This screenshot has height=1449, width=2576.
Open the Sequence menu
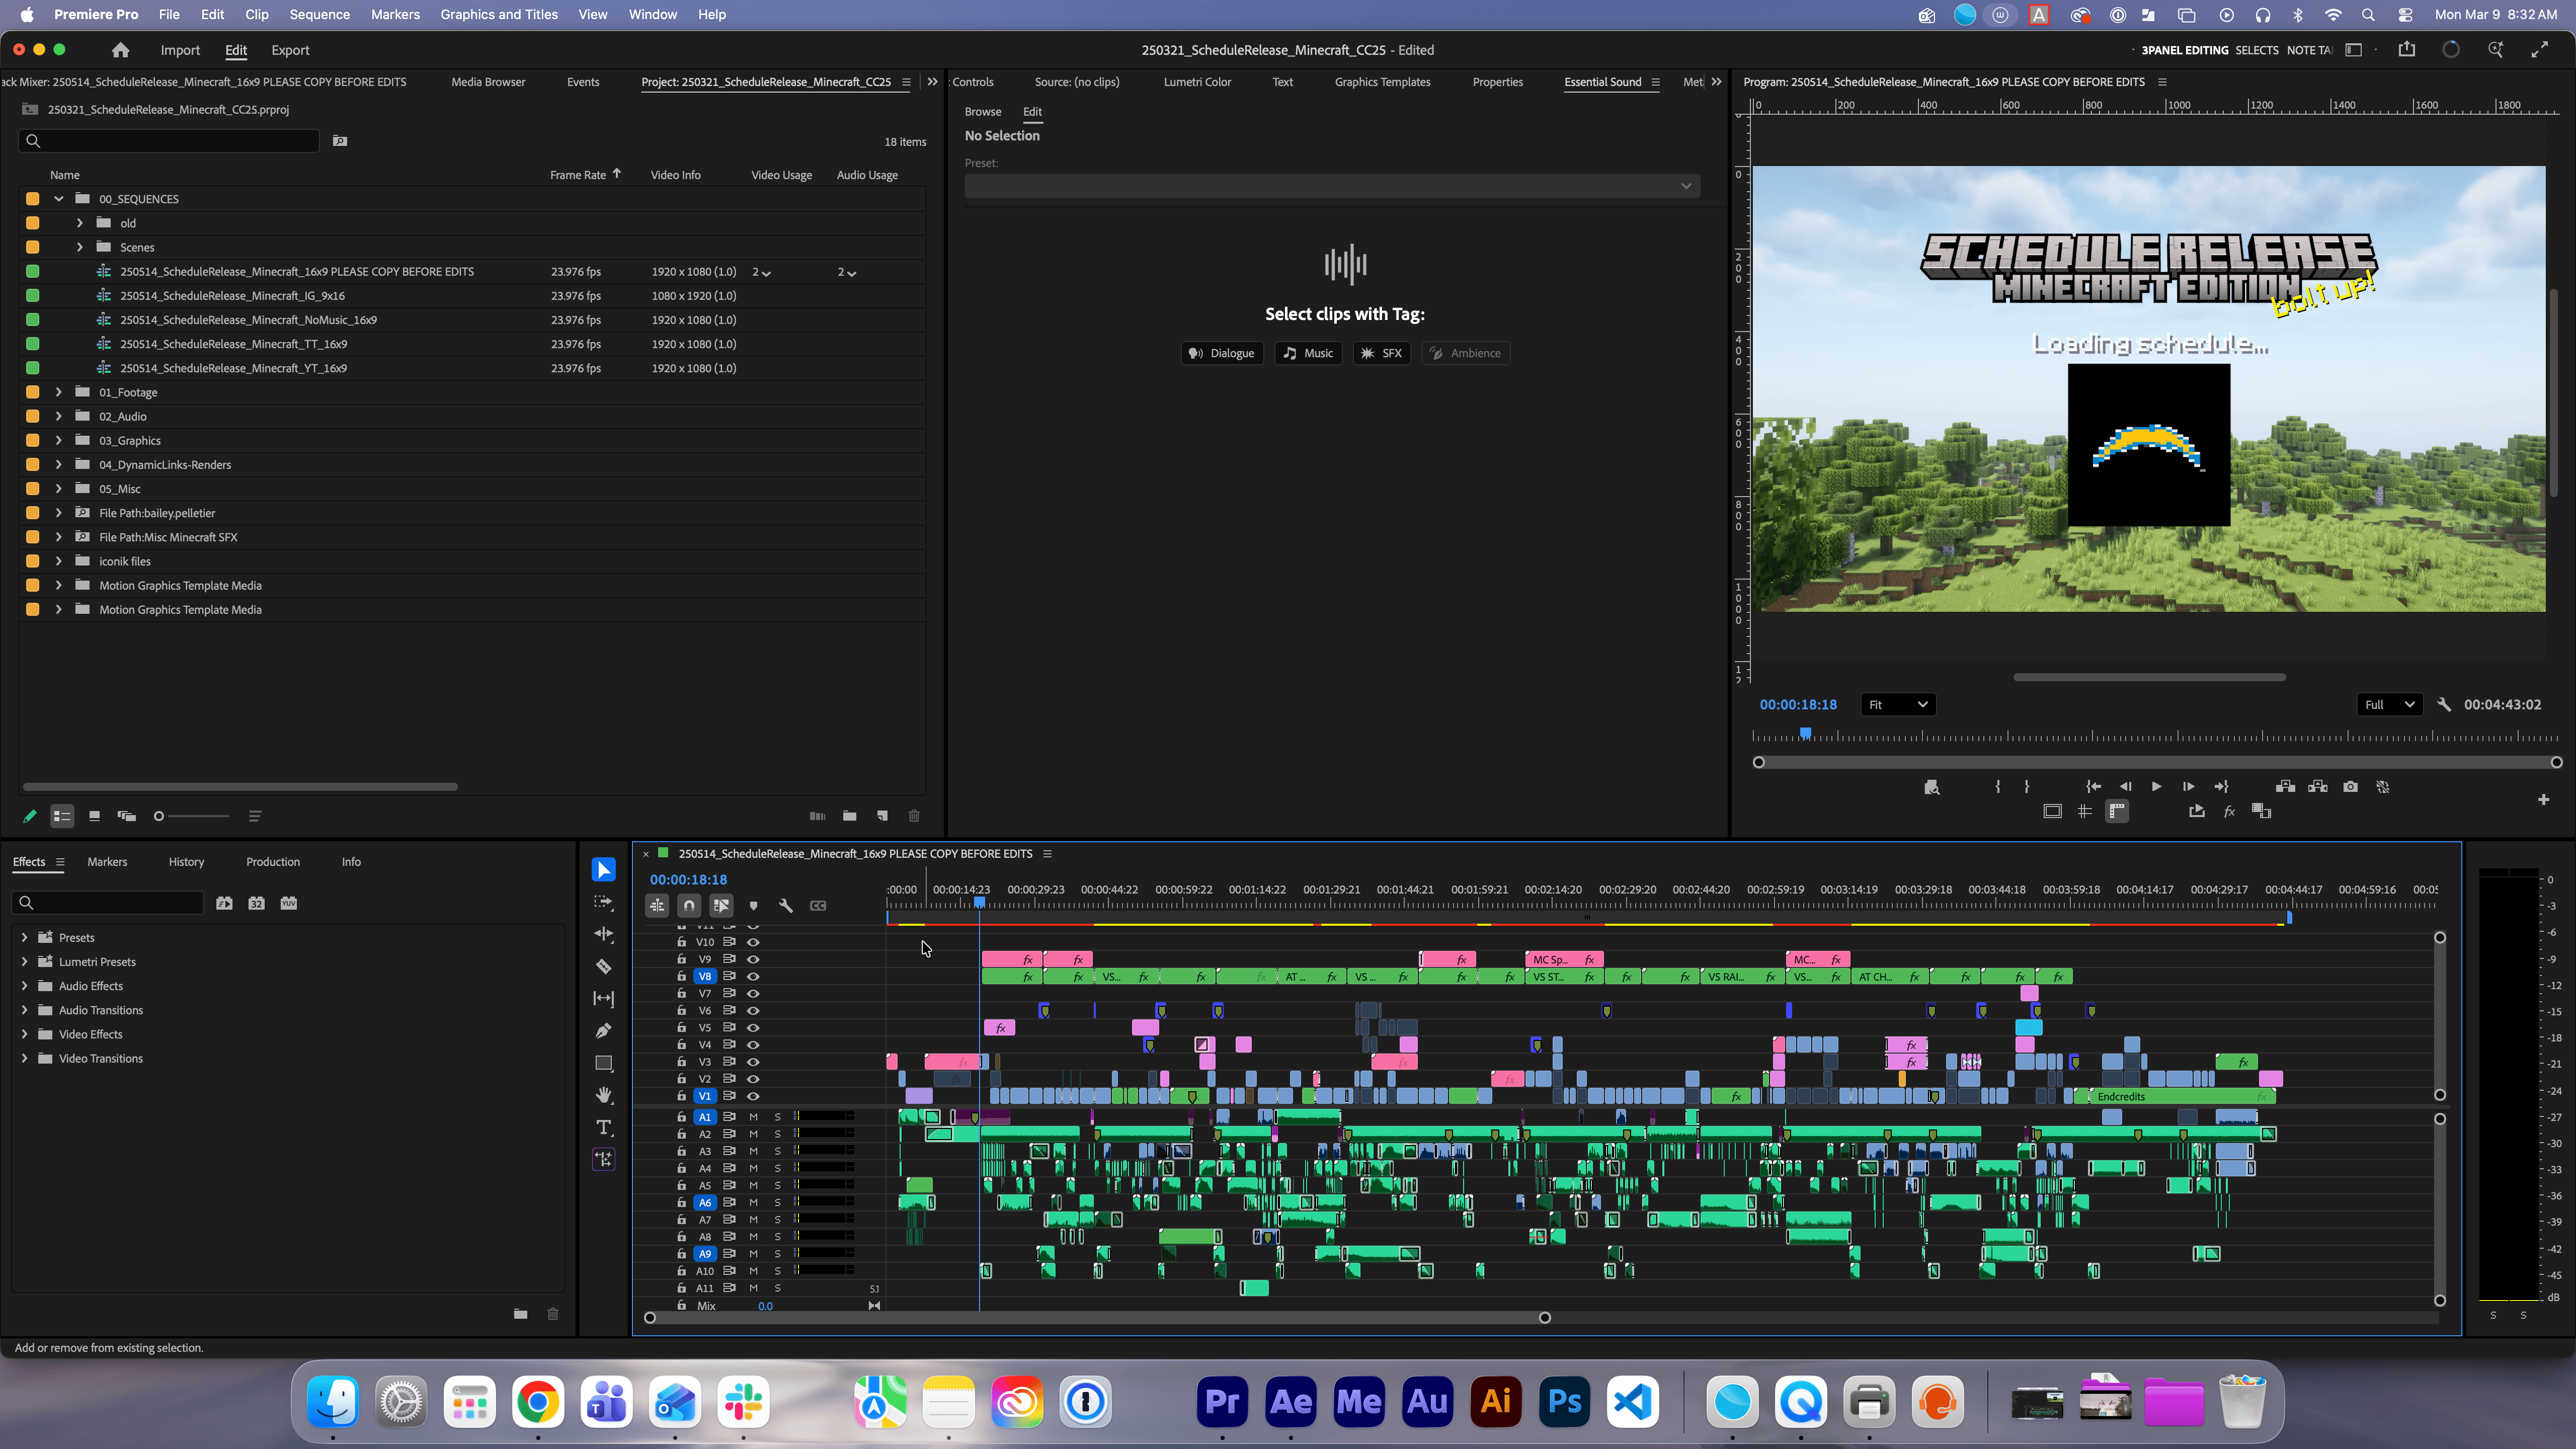click(x=319, y=15)
